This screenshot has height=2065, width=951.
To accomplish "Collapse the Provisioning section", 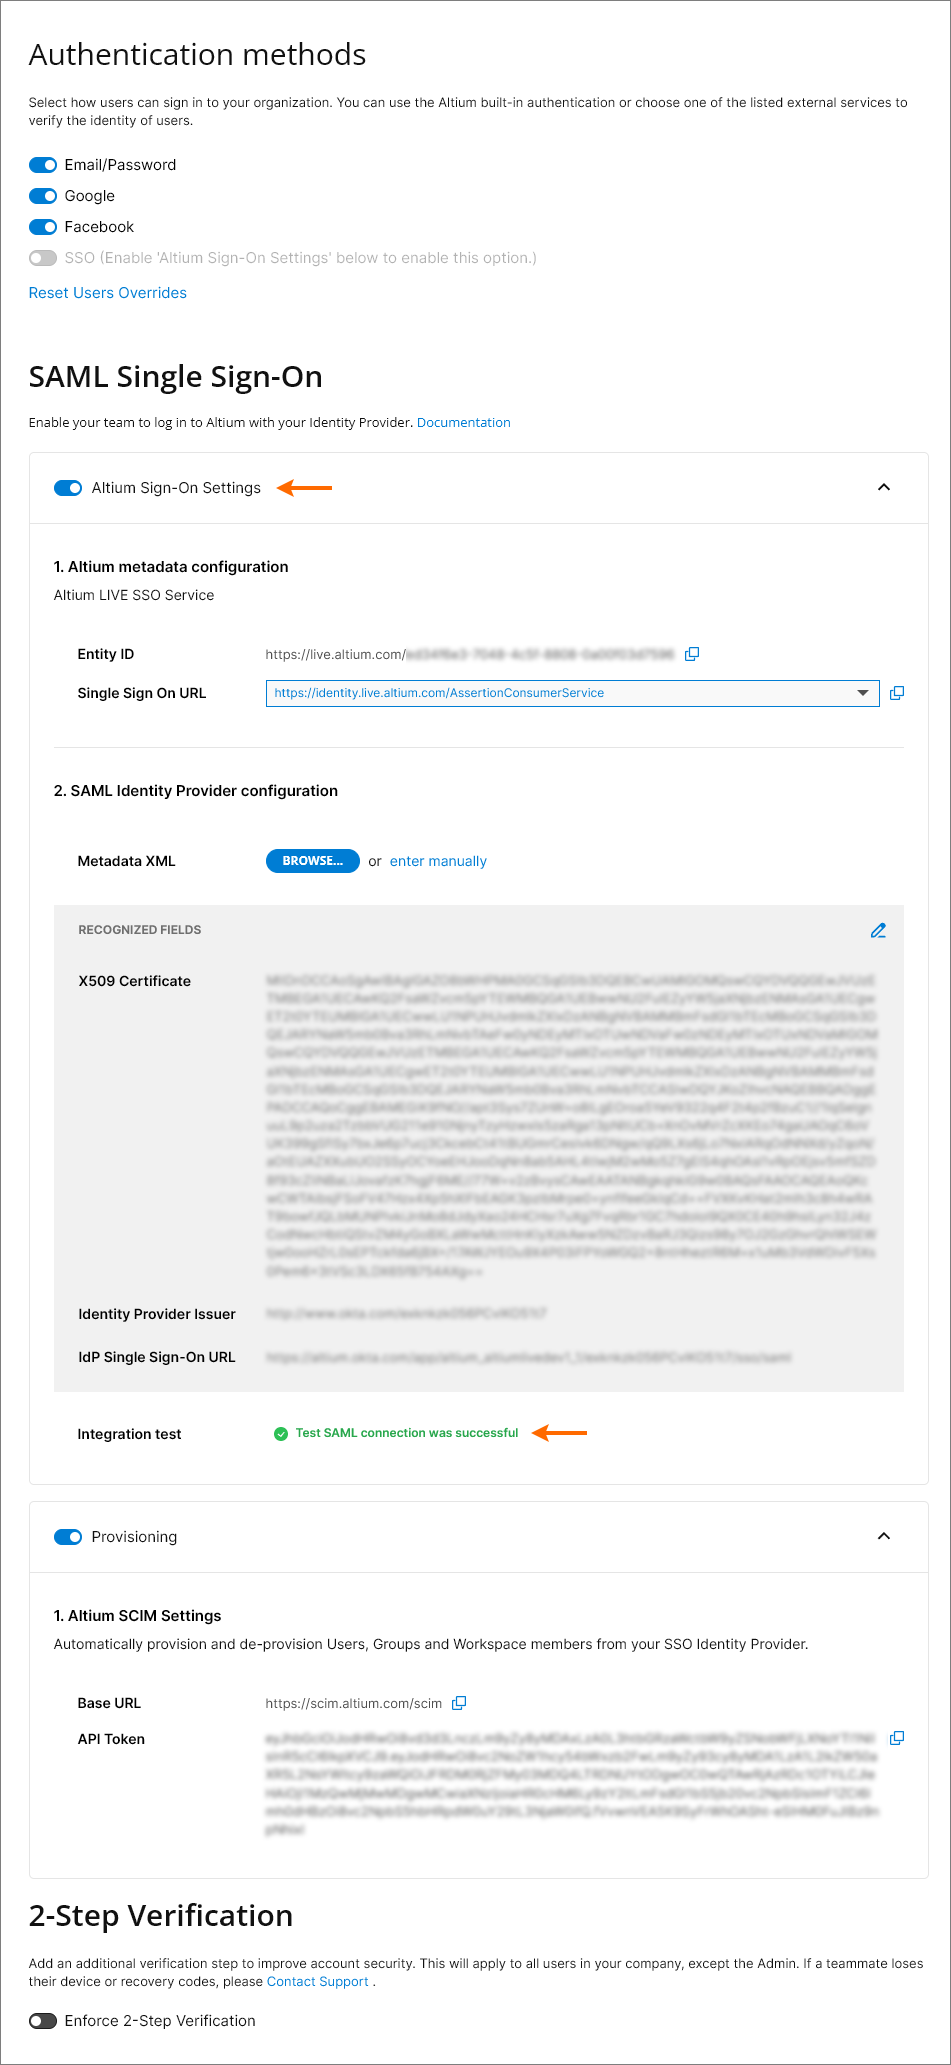I will click(884, 1536).
